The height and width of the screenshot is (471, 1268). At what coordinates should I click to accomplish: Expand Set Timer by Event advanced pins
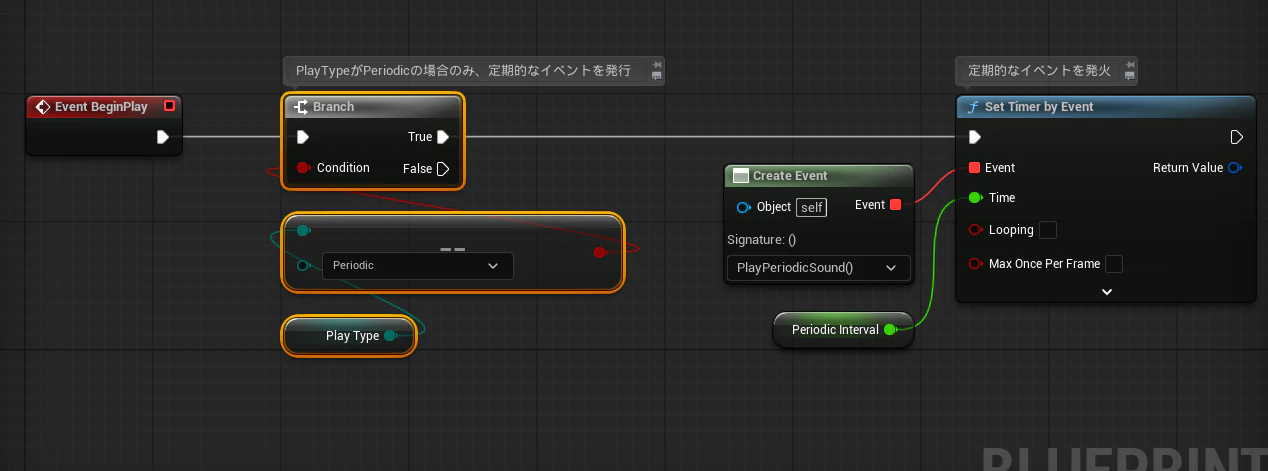coord(1107,292)
